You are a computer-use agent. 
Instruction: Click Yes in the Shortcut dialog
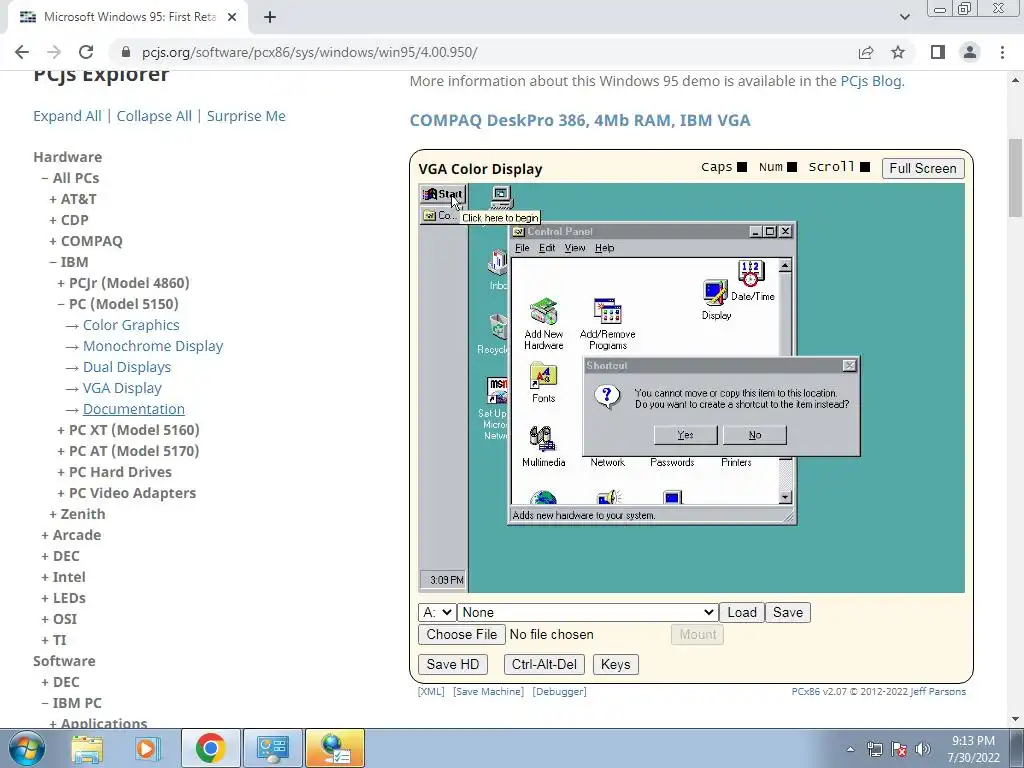[x=685, y=435]
